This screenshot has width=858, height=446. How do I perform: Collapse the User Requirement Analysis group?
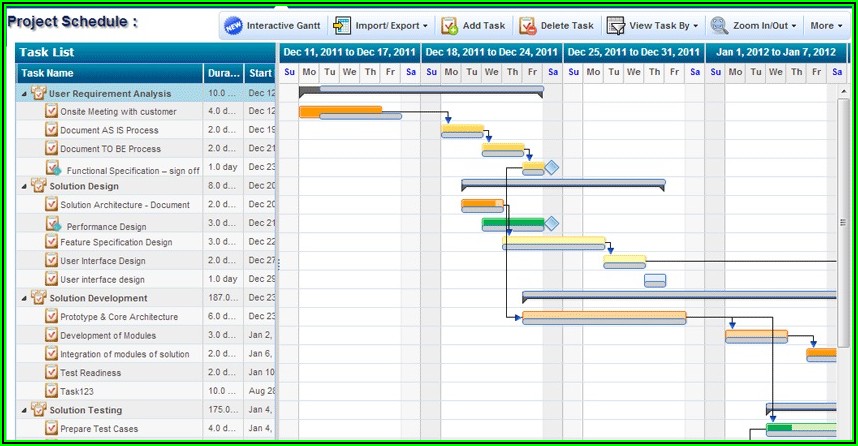[x=24, y=94]
